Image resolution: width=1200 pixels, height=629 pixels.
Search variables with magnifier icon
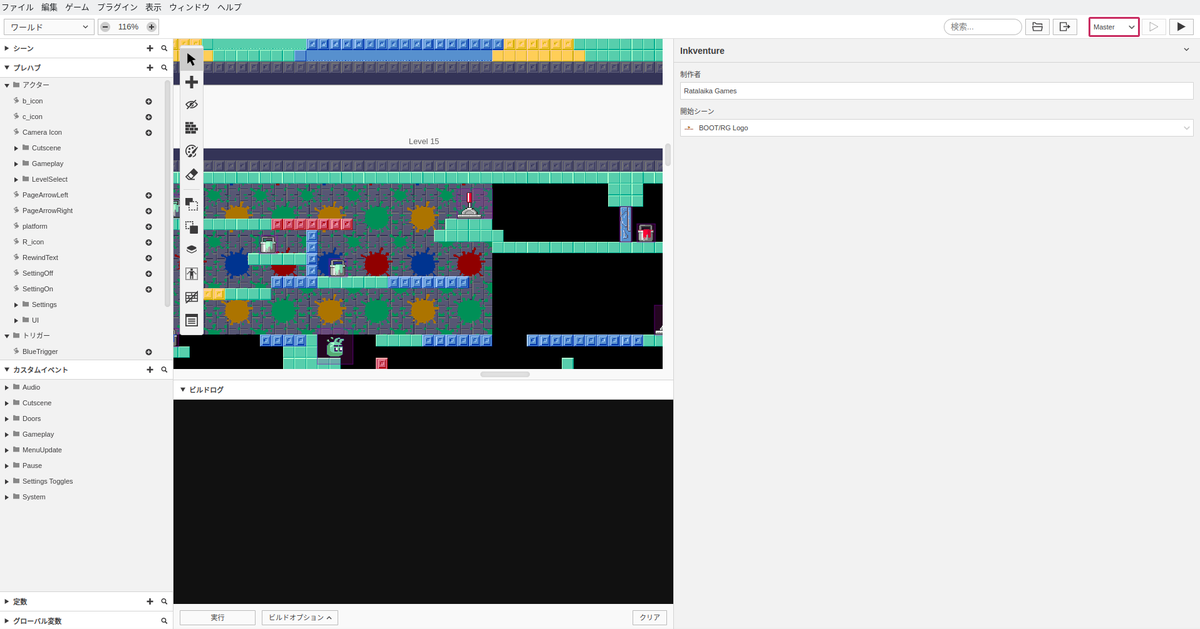pyautogui.click(x=164, y=602)
